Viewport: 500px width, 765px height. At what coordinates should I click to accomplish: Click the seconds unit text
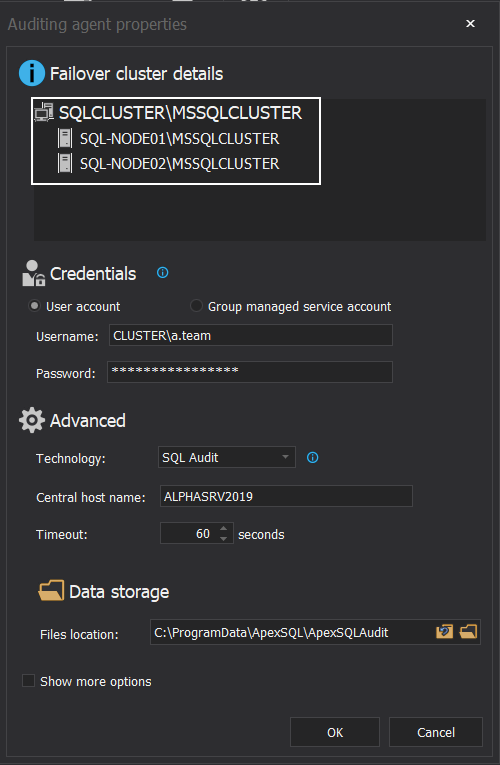click(261, 535)
